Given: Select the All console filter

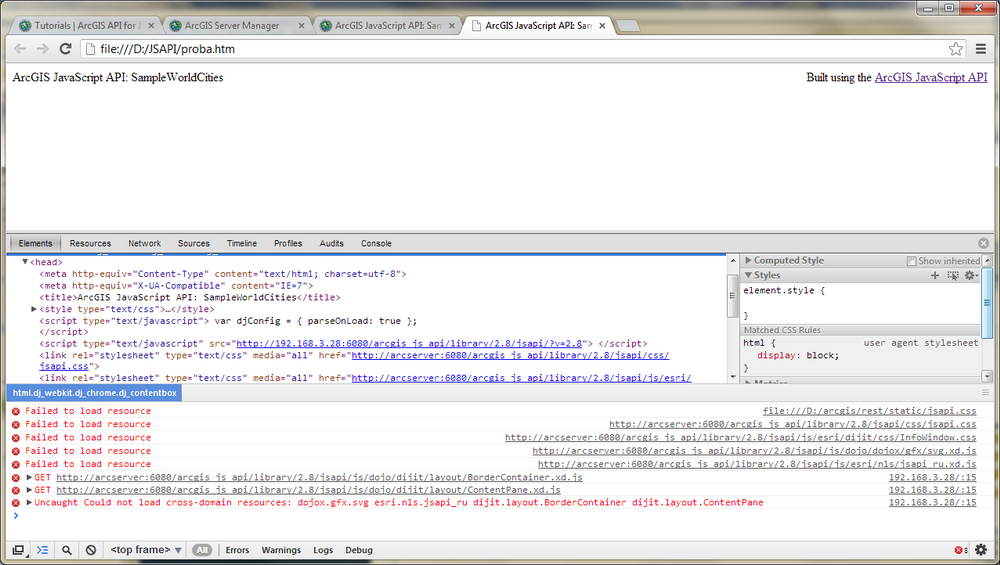Looking at the screenshot, I should pyautogui.click(x=202, y=550).
